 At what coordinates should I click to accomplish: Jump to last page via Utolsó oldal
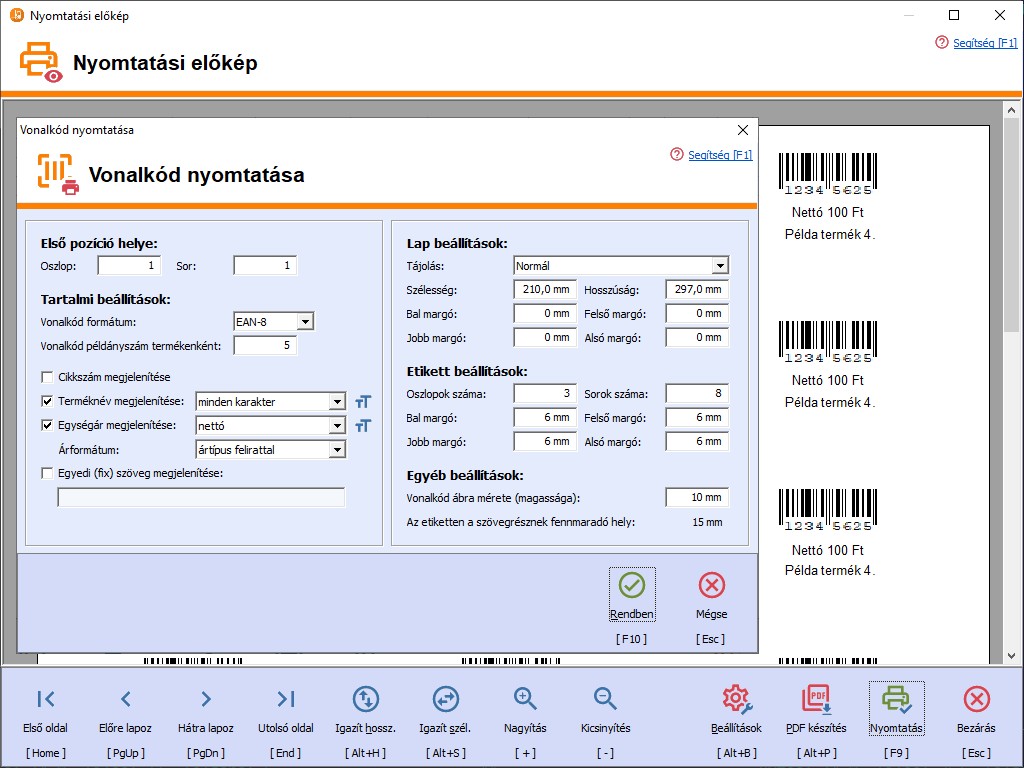[x=286, y=699]
